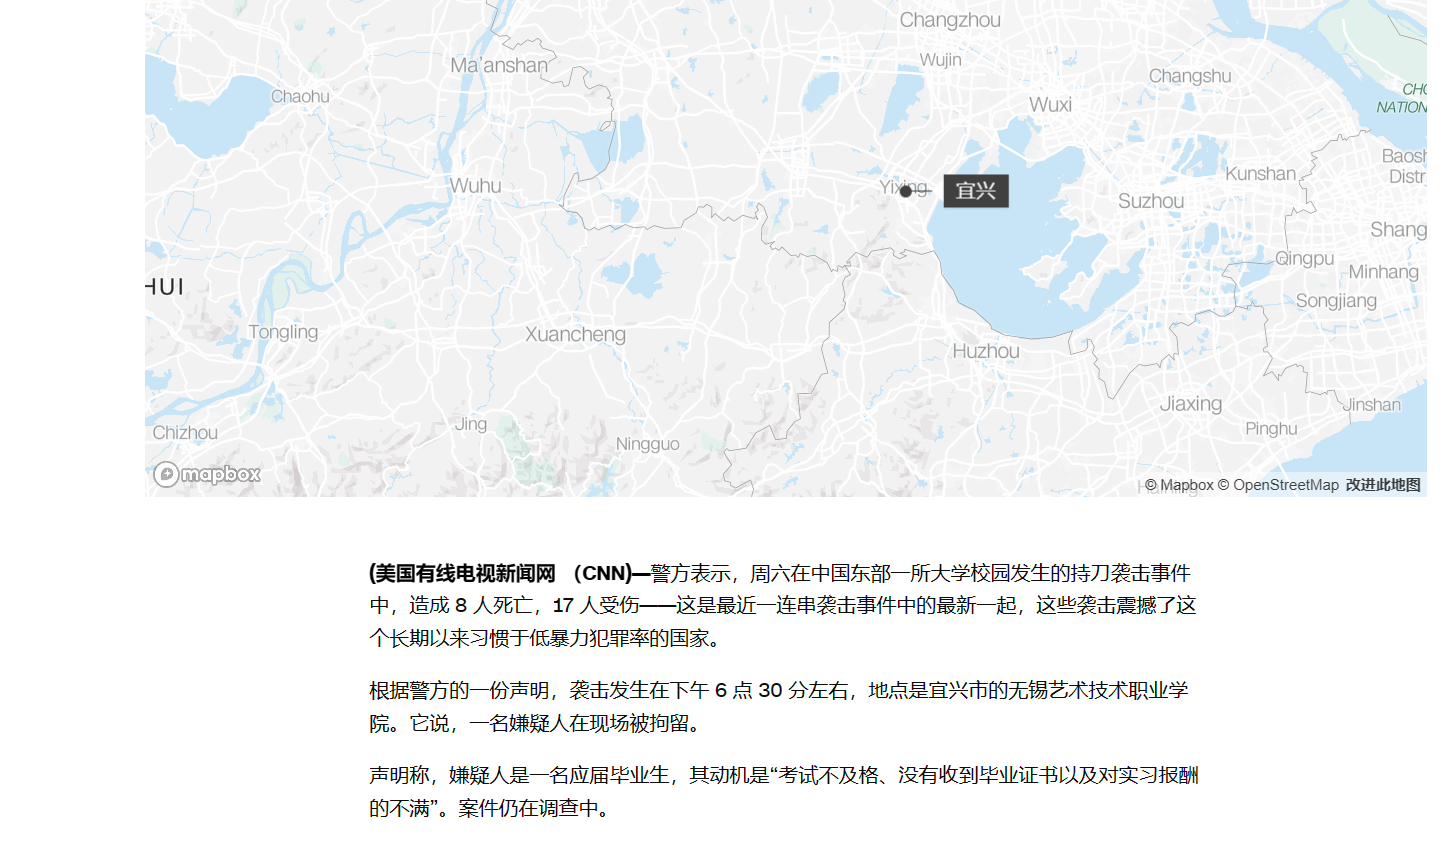
Task: Select the Ningguo city label
Action: (647, 444)
